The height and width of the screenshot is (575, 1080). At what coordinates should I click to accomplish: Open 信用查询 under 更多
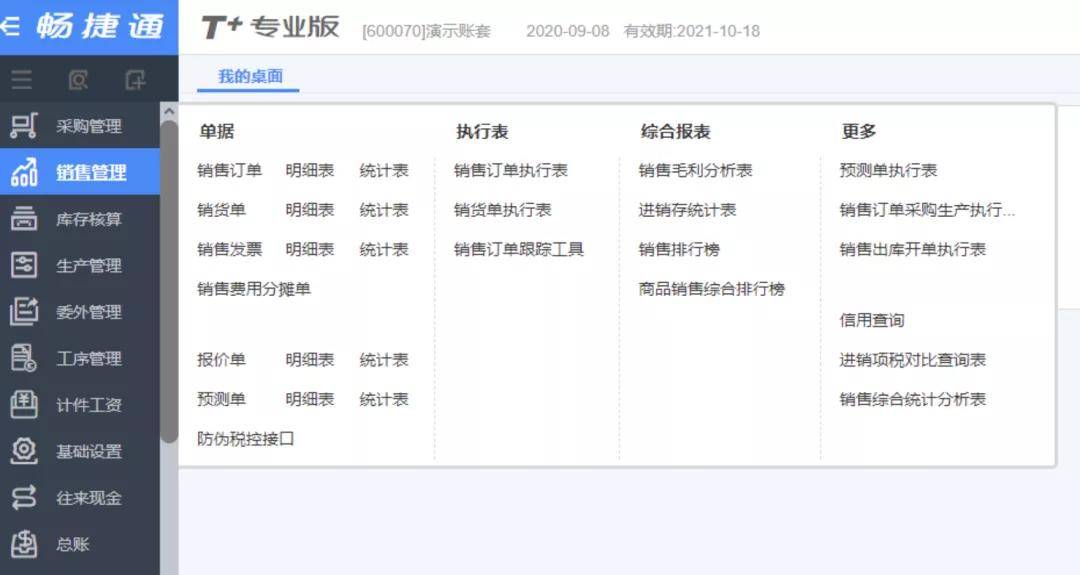871,320
